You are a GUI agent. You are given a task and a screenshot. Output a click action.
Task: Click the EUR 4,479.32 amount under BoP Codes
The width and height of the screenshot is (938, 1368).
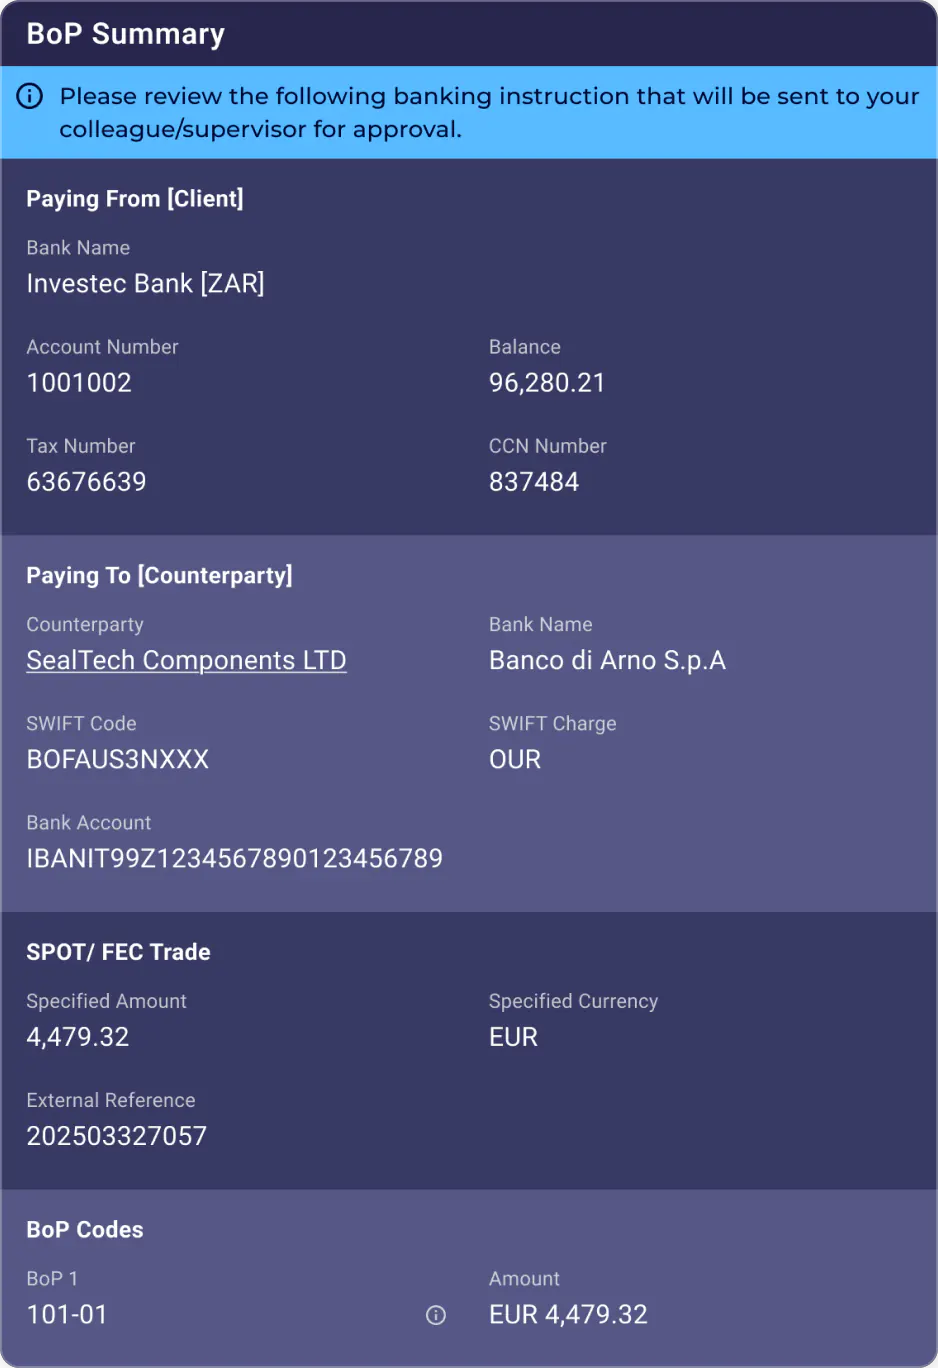pyautogui.click(x=568, y=1314)
